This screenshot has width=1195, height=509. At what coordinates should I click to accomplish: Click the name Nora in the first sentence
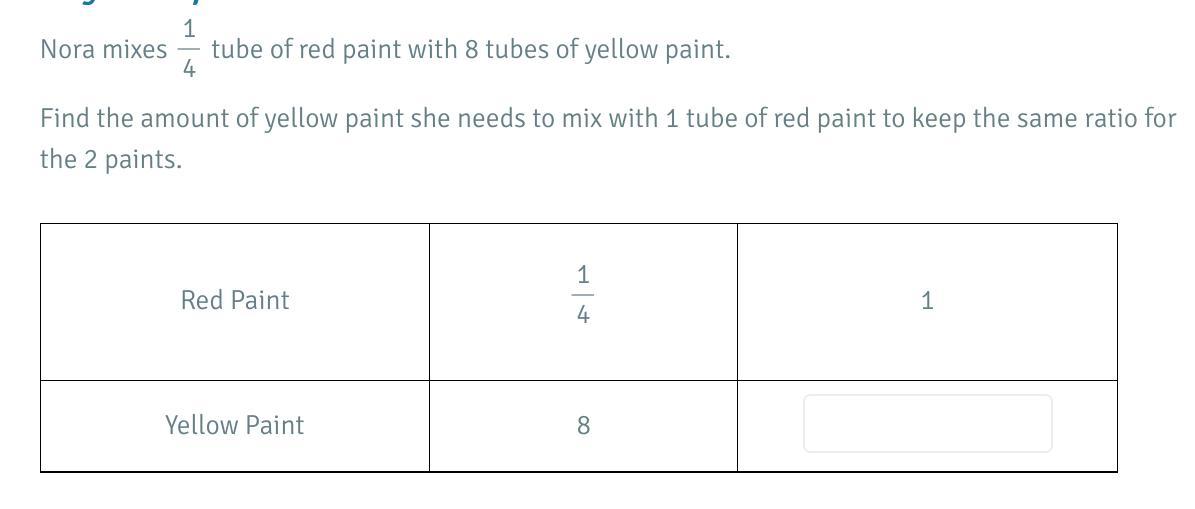[68, 50]
